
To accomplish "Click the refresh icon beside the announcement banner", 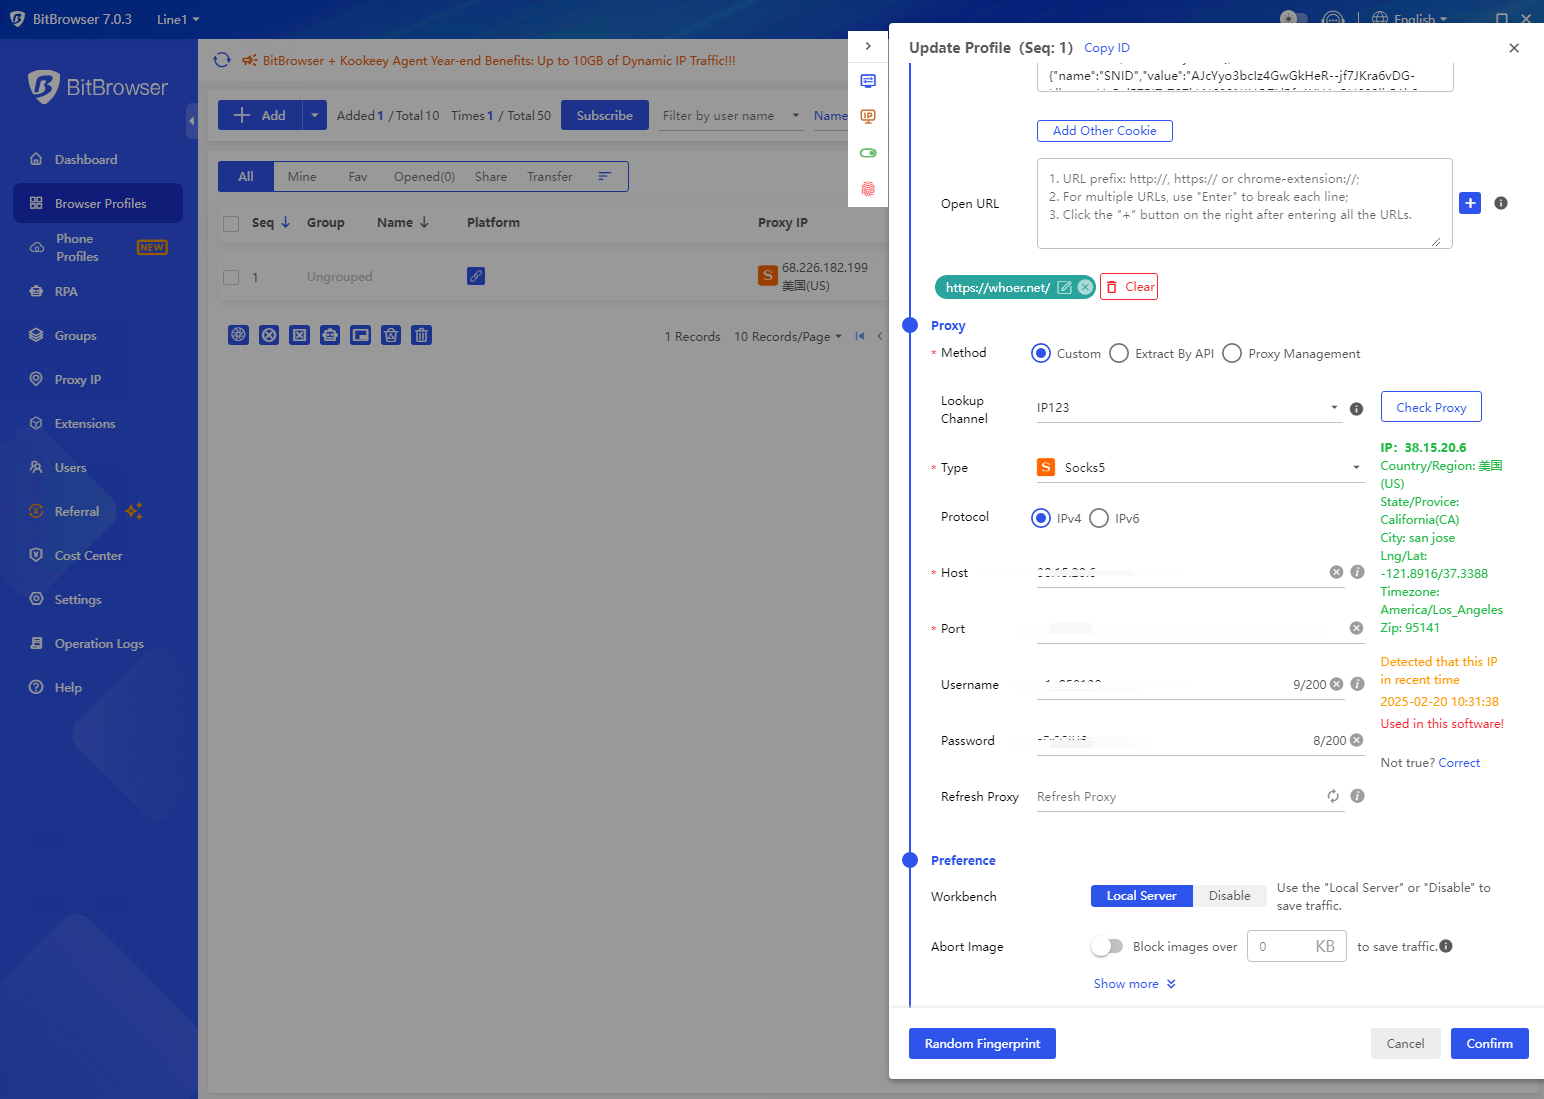I will tap(222, 60).
